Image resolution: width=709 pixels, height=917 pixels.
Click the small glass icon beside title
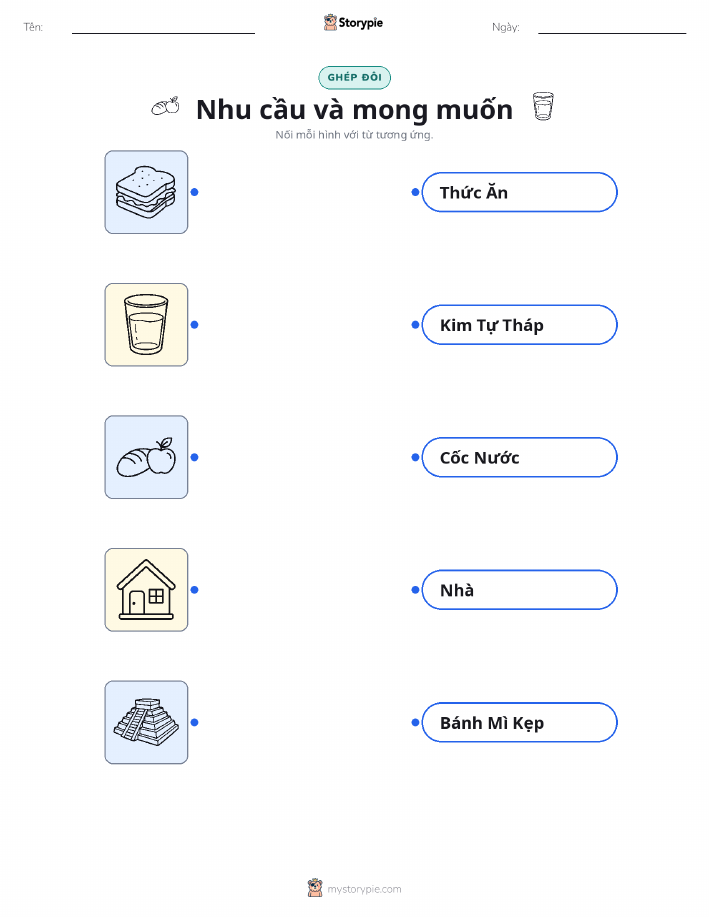coord(543,106)
